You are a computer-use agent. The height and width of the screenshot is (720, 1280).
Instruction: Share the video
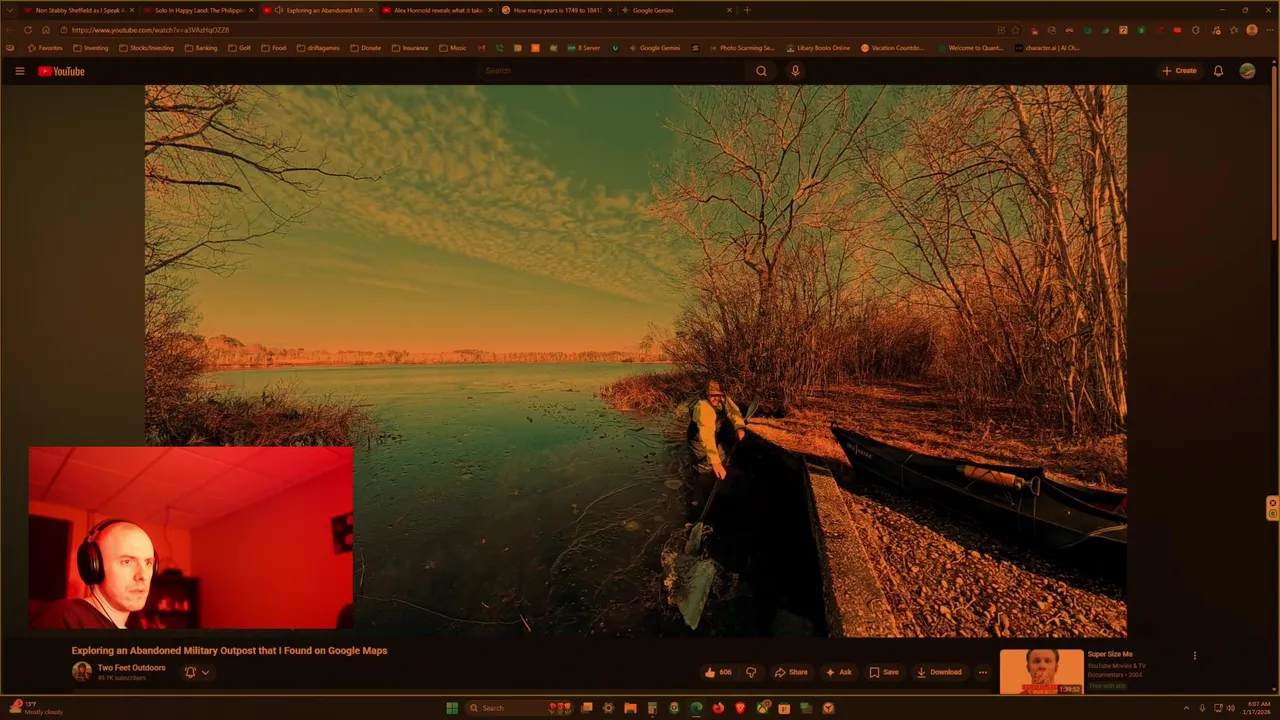click(791, 672)
